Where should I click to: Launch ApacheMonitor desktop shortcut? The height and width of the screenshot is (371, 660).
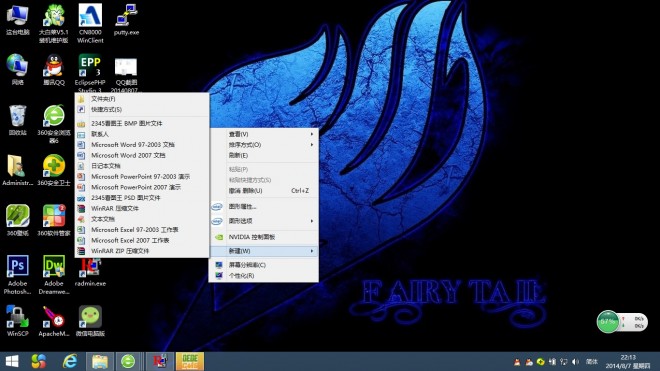point(54,321)
